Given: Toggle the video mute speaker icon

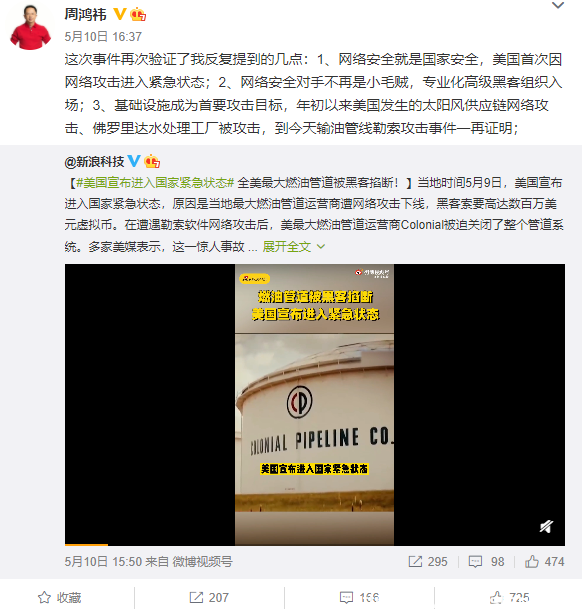Looking at the screenshot, I should coord(546,526).
